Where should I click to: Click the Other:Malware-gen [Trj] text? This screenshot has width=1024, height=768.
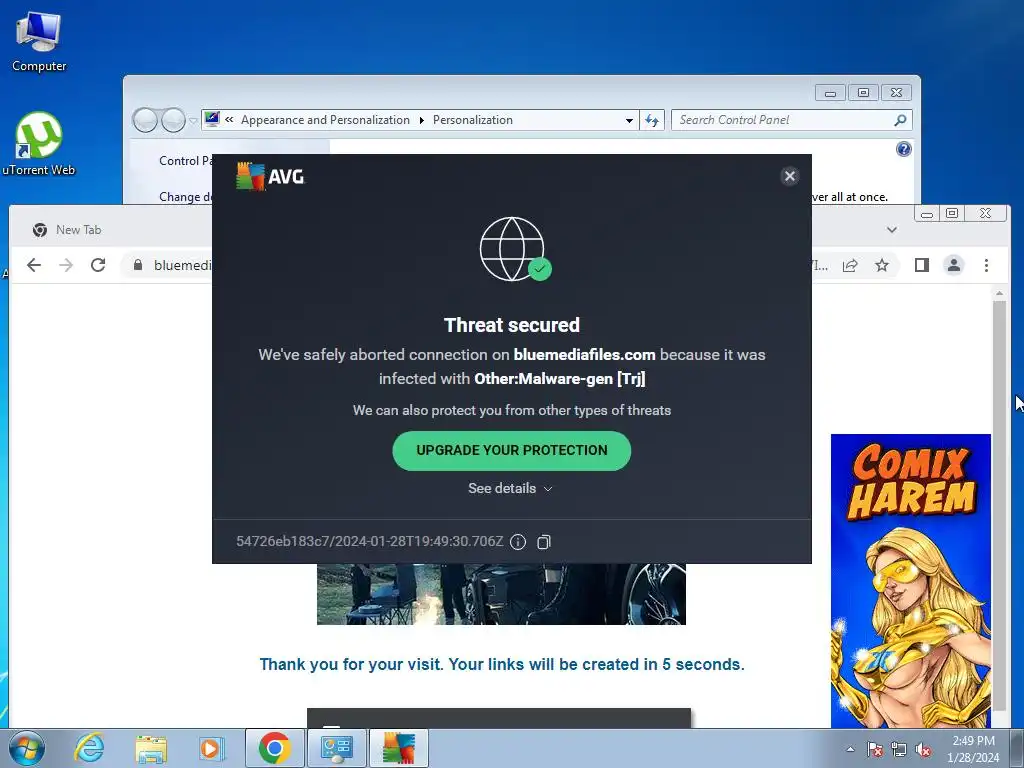(560, 379)
